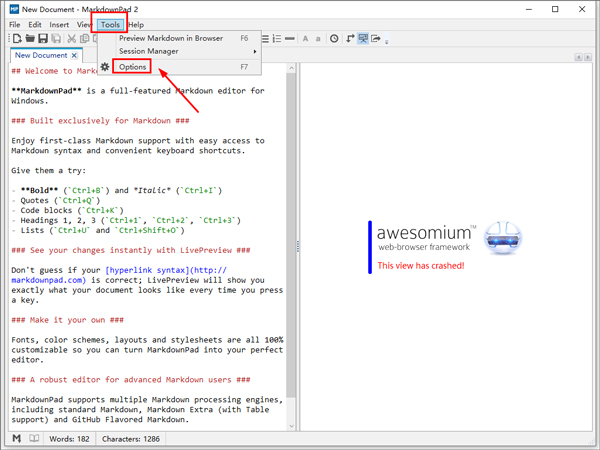600x450 pixels.
Task: Open the Insert menu
Action: 61,25
